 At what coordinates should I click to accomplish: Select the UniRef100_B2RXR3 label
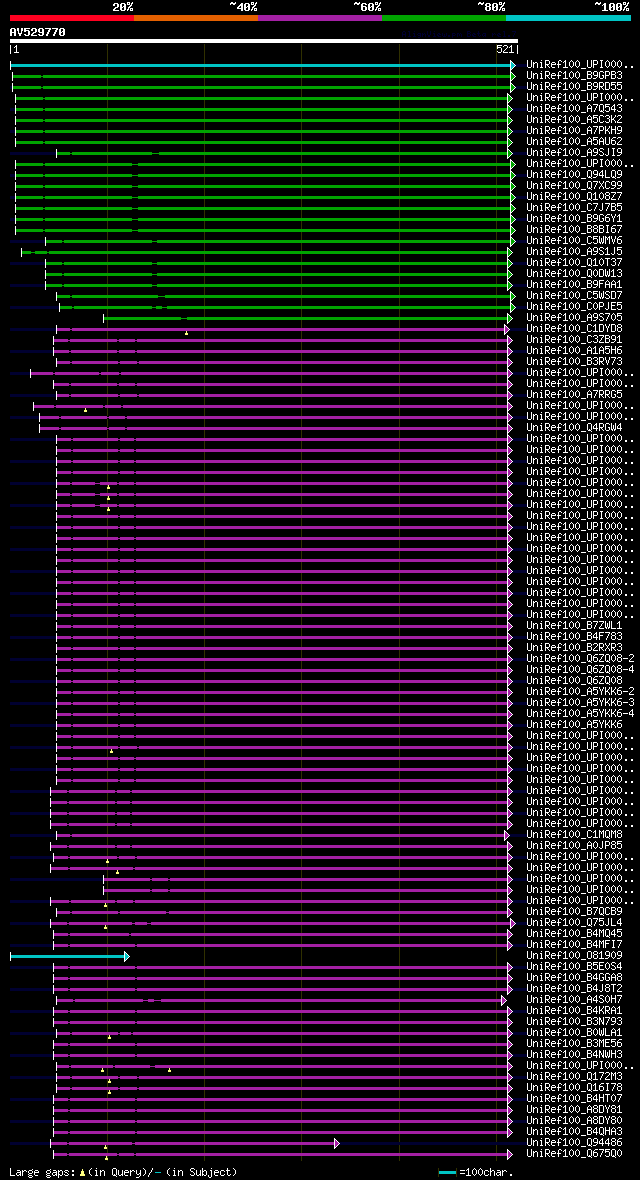click(574, 647)
